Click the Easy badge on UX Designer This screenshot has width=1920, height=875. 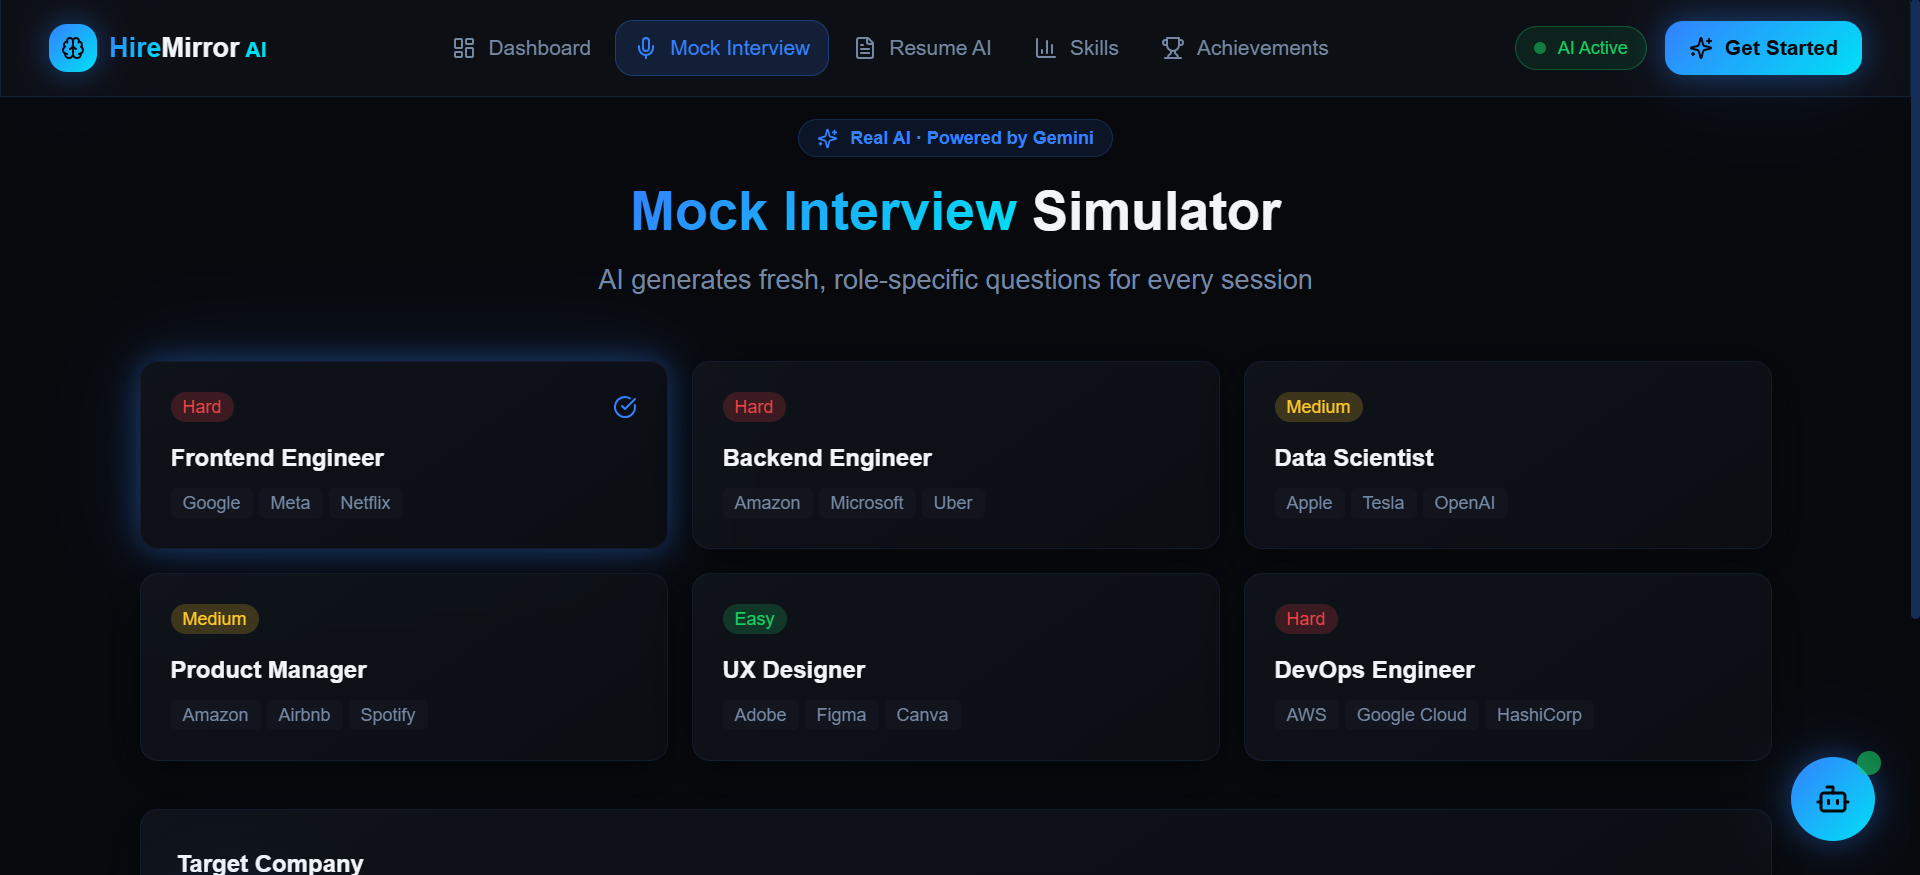pos(754,619)
